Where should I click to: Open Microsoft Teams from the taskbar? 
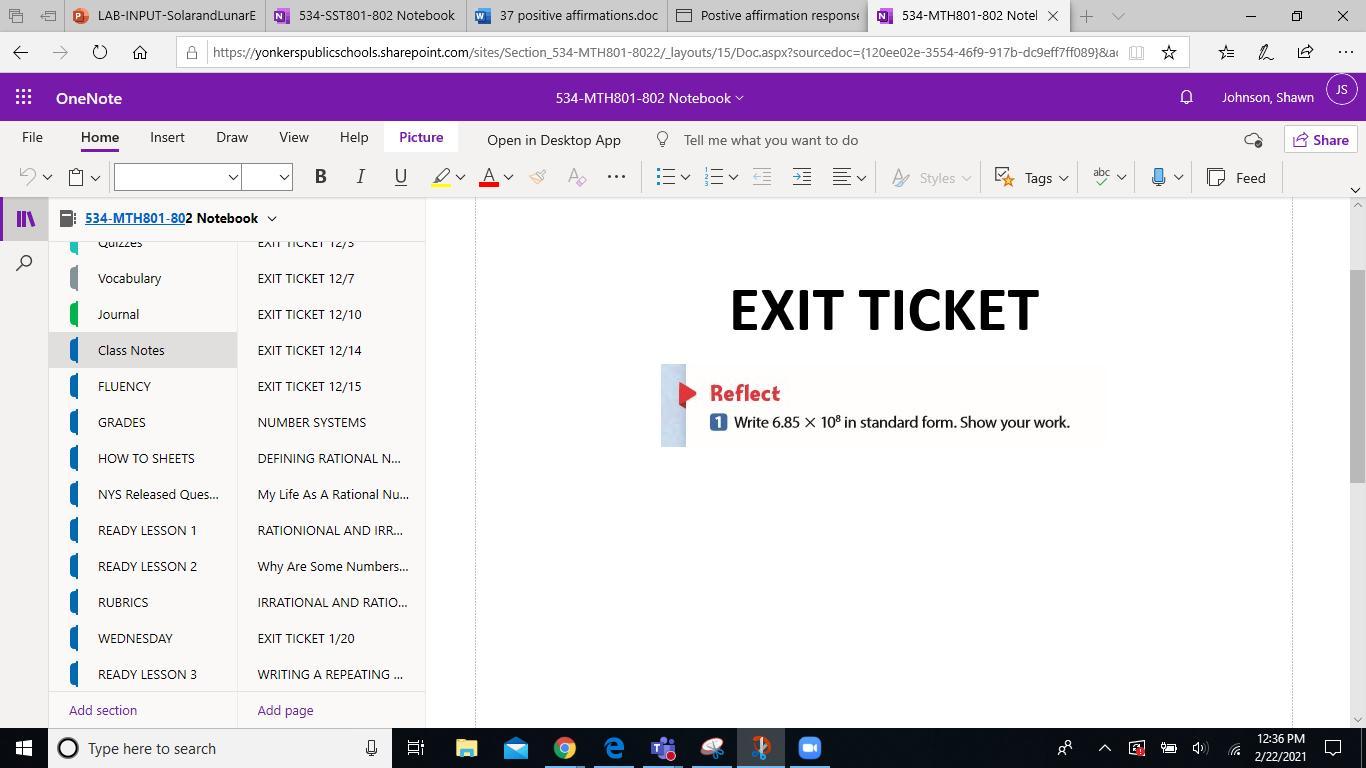663,748
